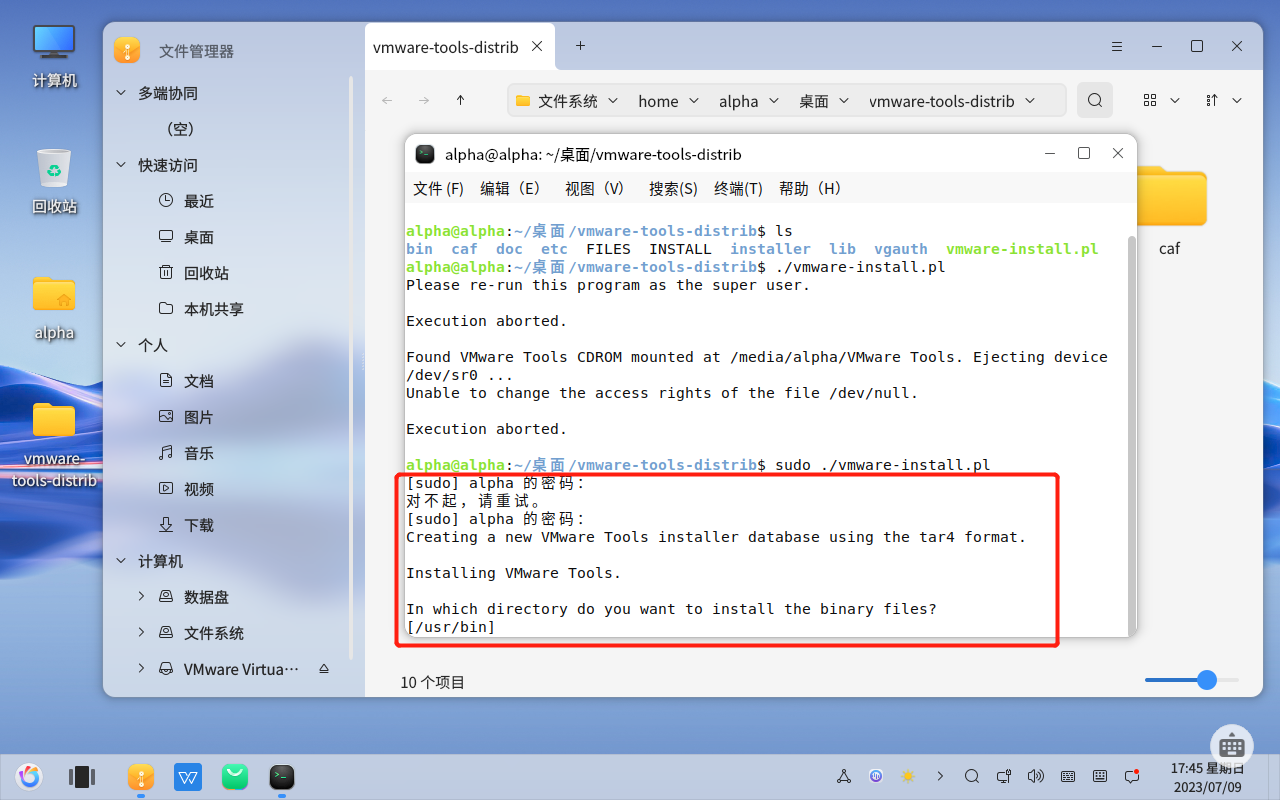Open the volume control in system tray
This screenshot has height=800, width=1280.
[1035, 776]
